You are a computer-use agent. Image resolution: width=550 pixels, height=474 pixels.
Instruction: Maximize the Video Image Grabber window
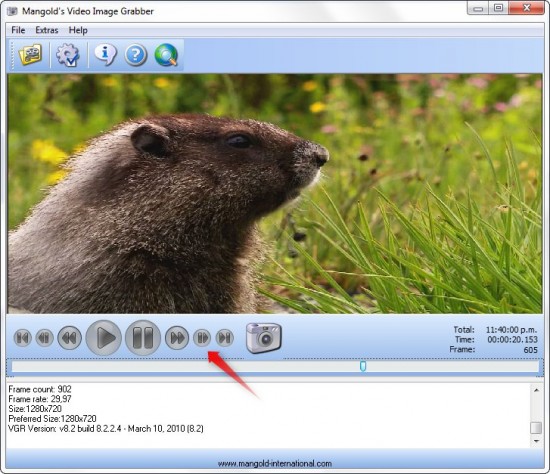(x=498, y=8)
